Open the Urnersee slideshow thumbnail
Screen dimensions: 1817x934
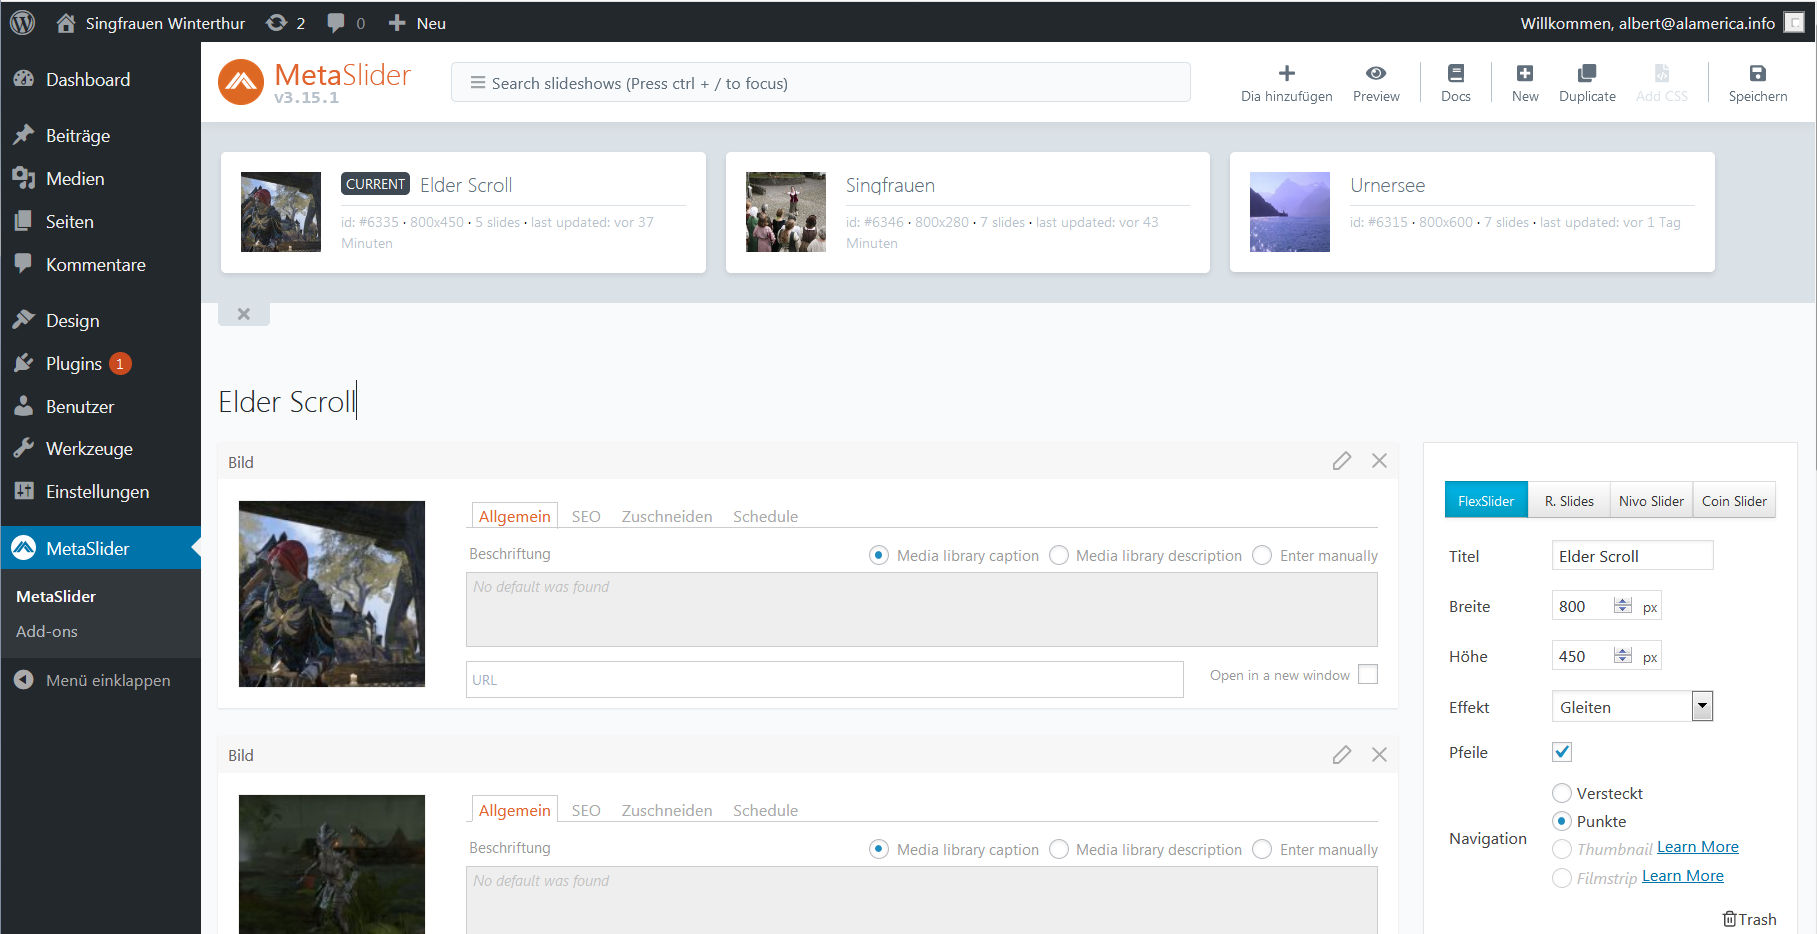tap(1289, 212)
